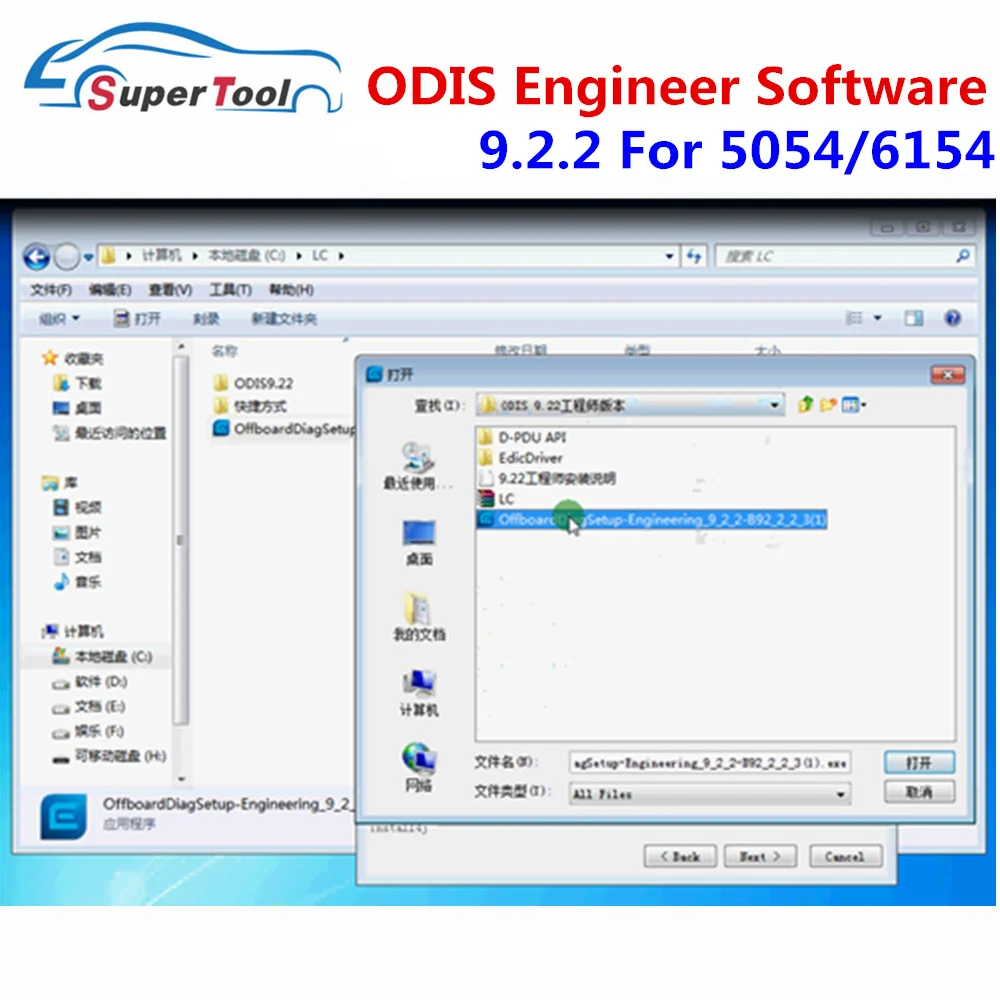This screenshot has width=1000, height=1000.
Task: Select 网络 in dialog places bar
Action: click(418, 768)
